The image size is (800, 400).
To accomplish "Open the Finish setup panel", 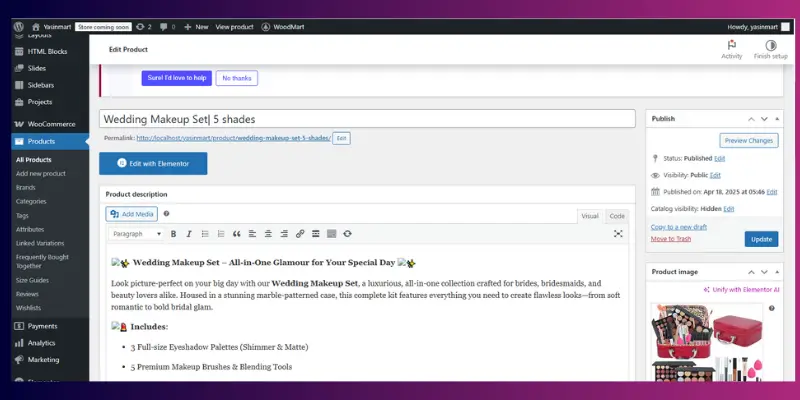I will click(770, 49).
